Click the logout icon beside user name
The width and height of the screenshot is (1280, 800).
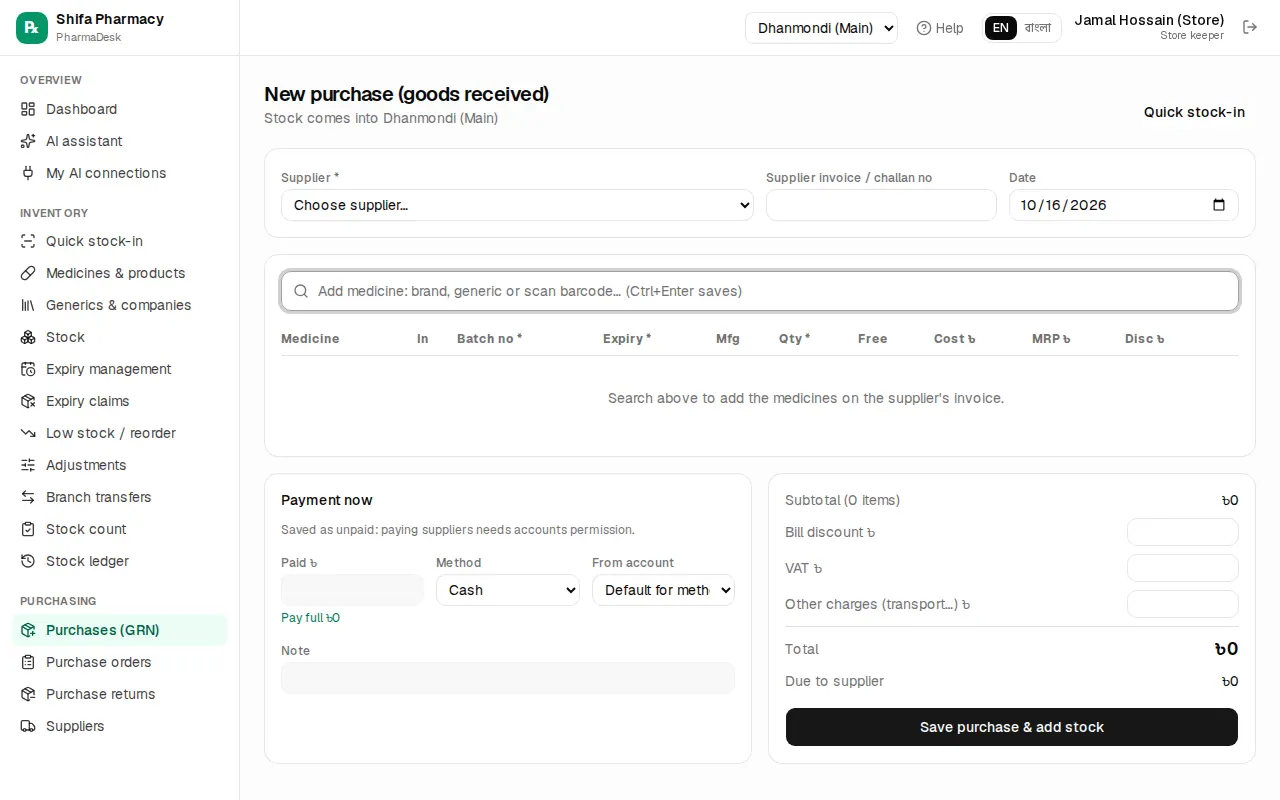click(1250, 27)
